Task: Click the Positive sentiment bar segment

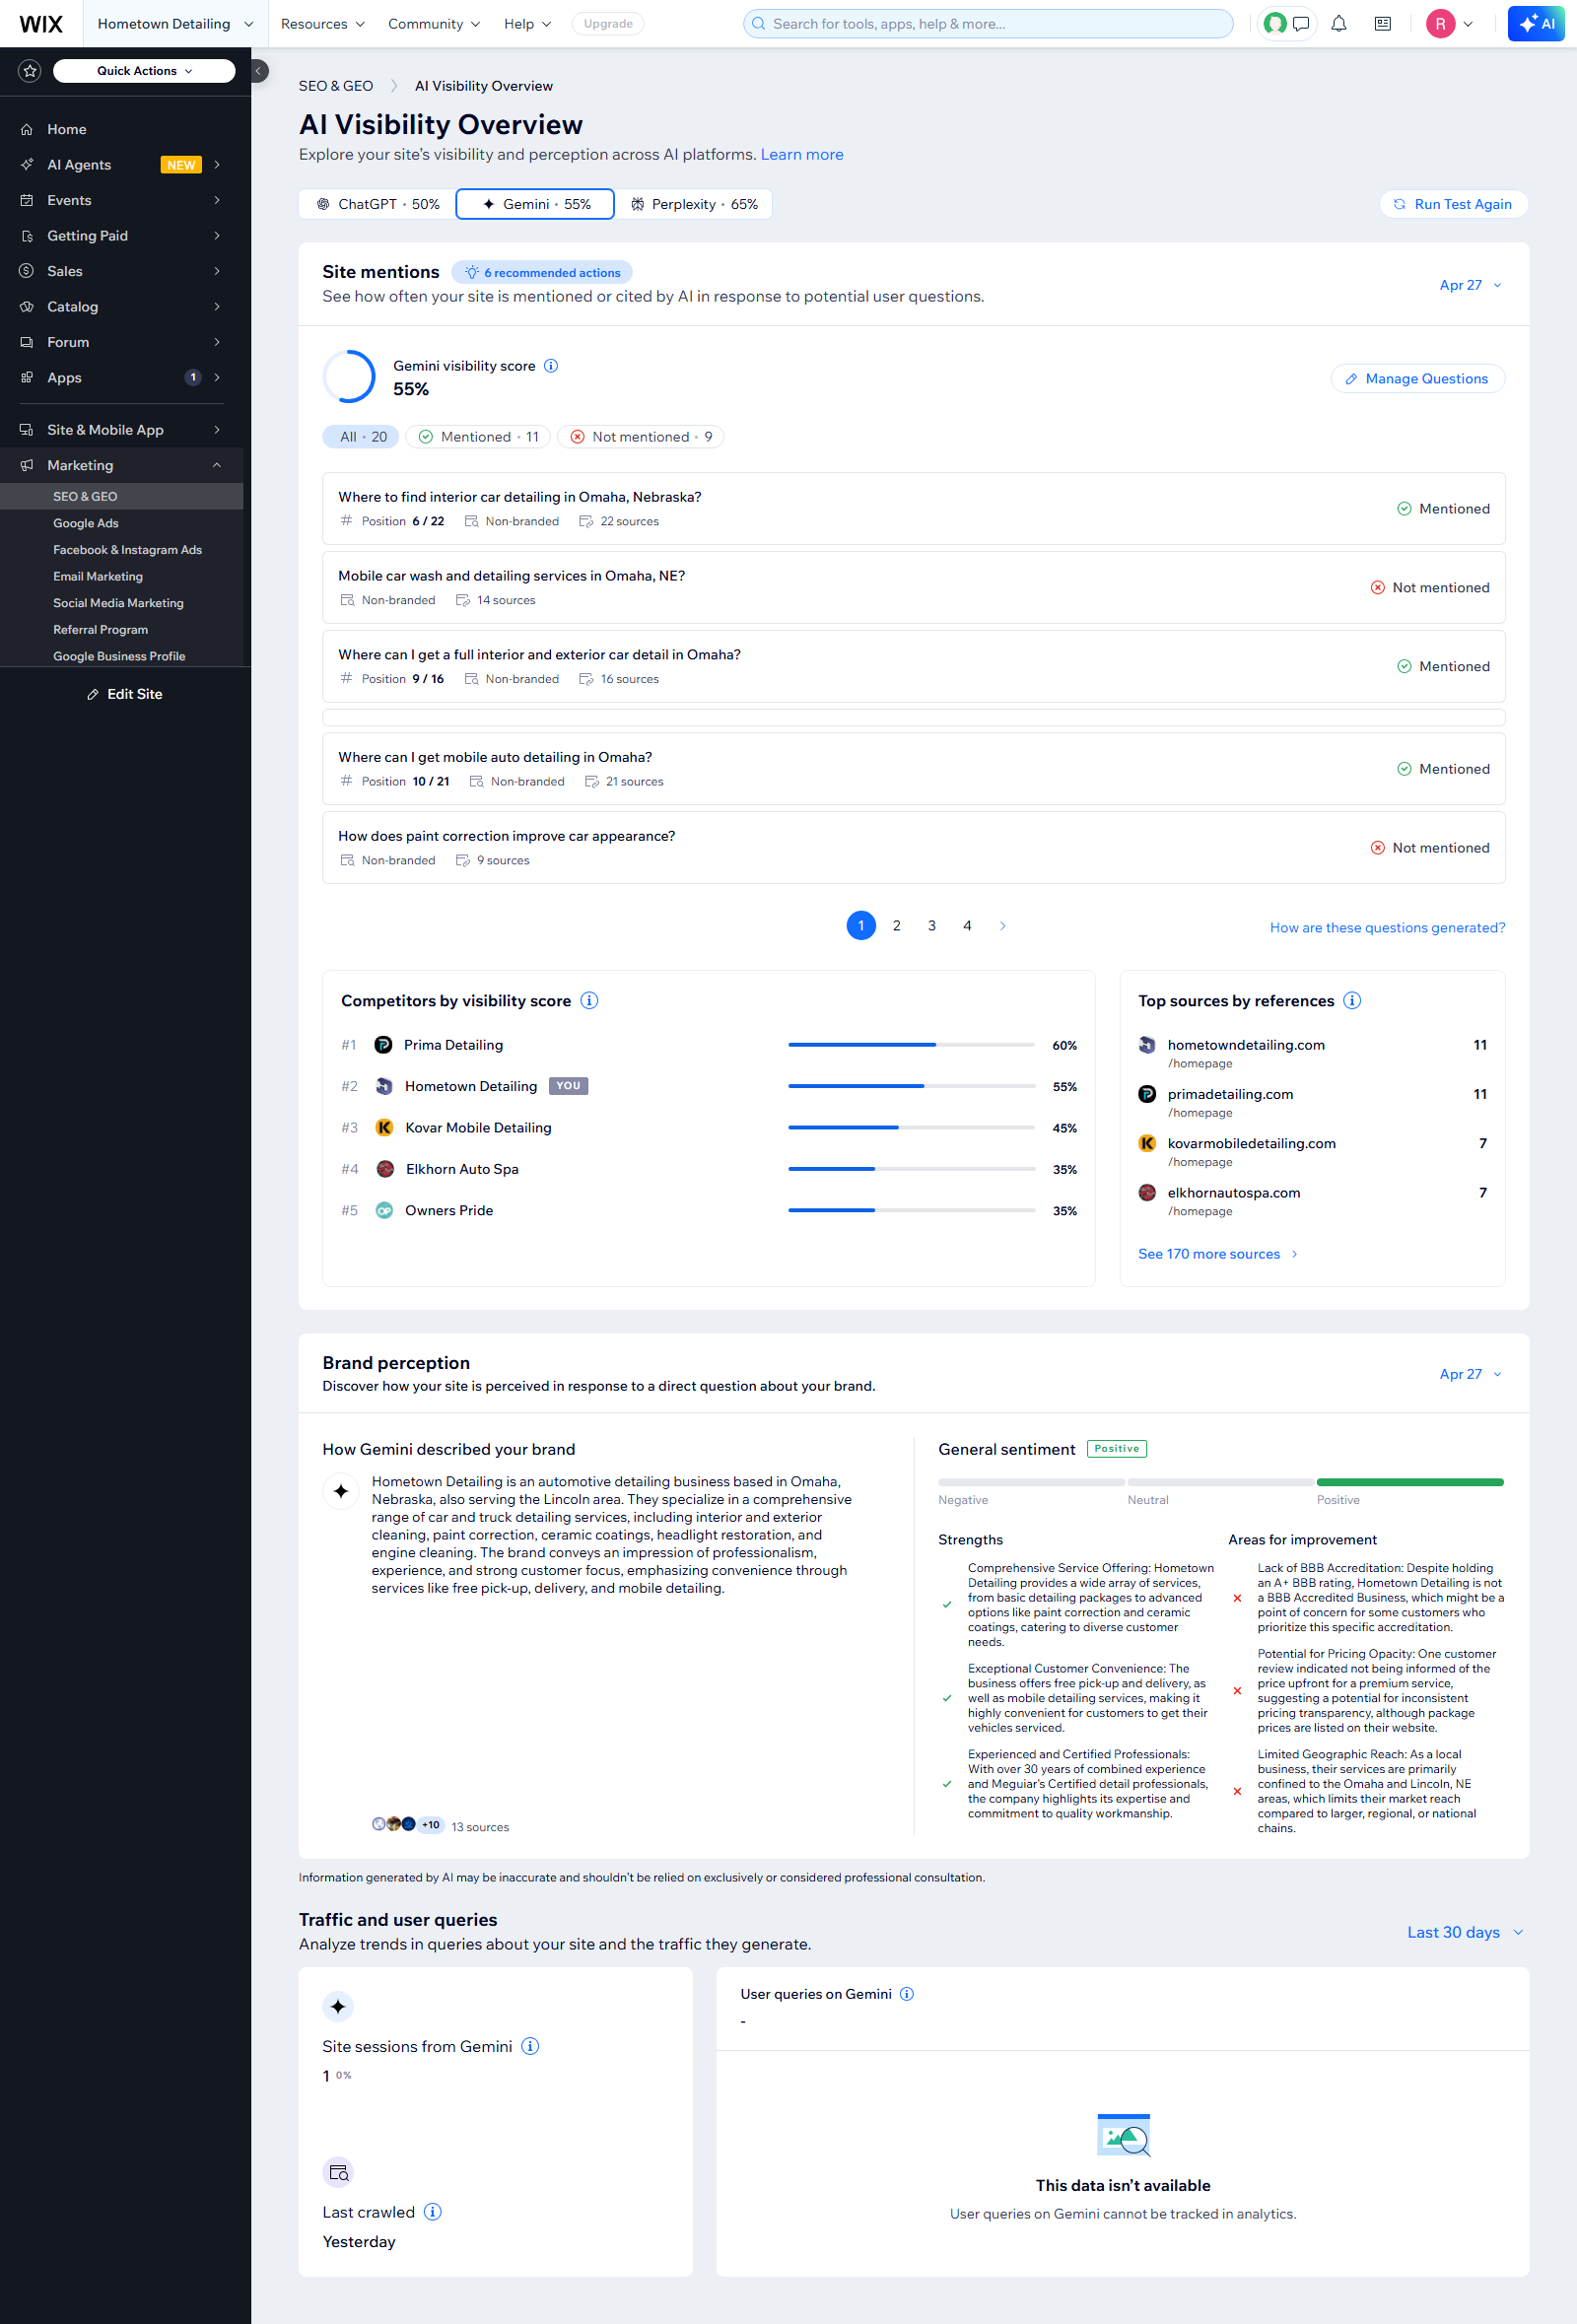Action: point(1410,1482)
